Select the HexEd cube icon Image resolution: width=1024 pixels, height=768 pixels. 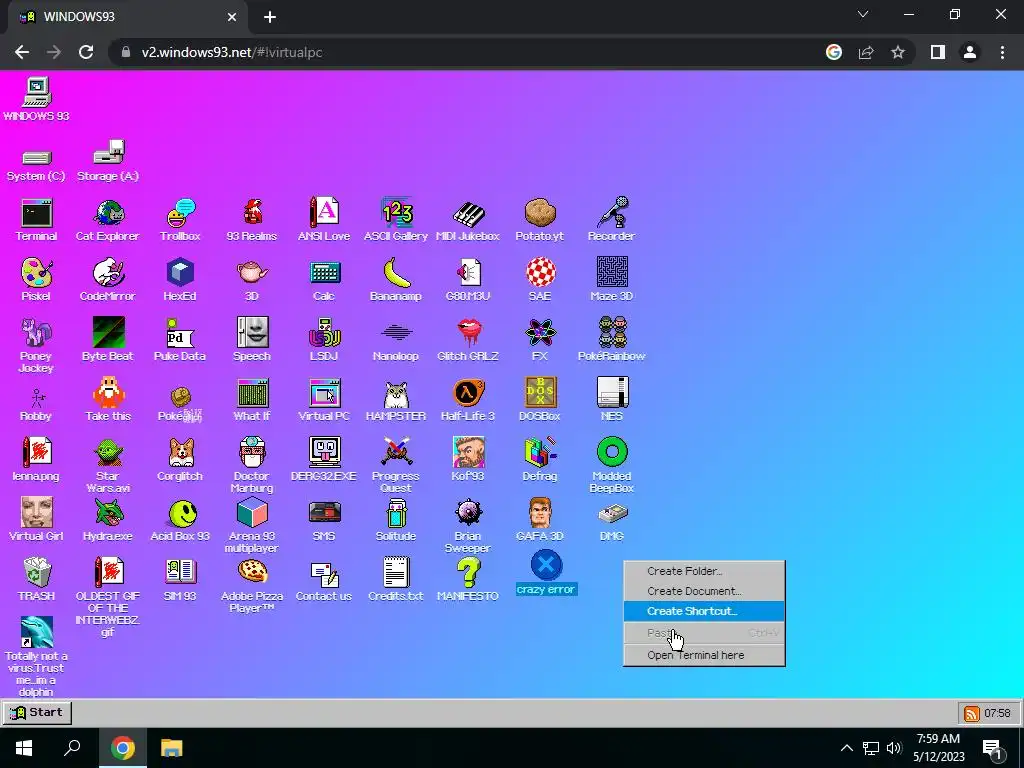(x=180, y=280)
